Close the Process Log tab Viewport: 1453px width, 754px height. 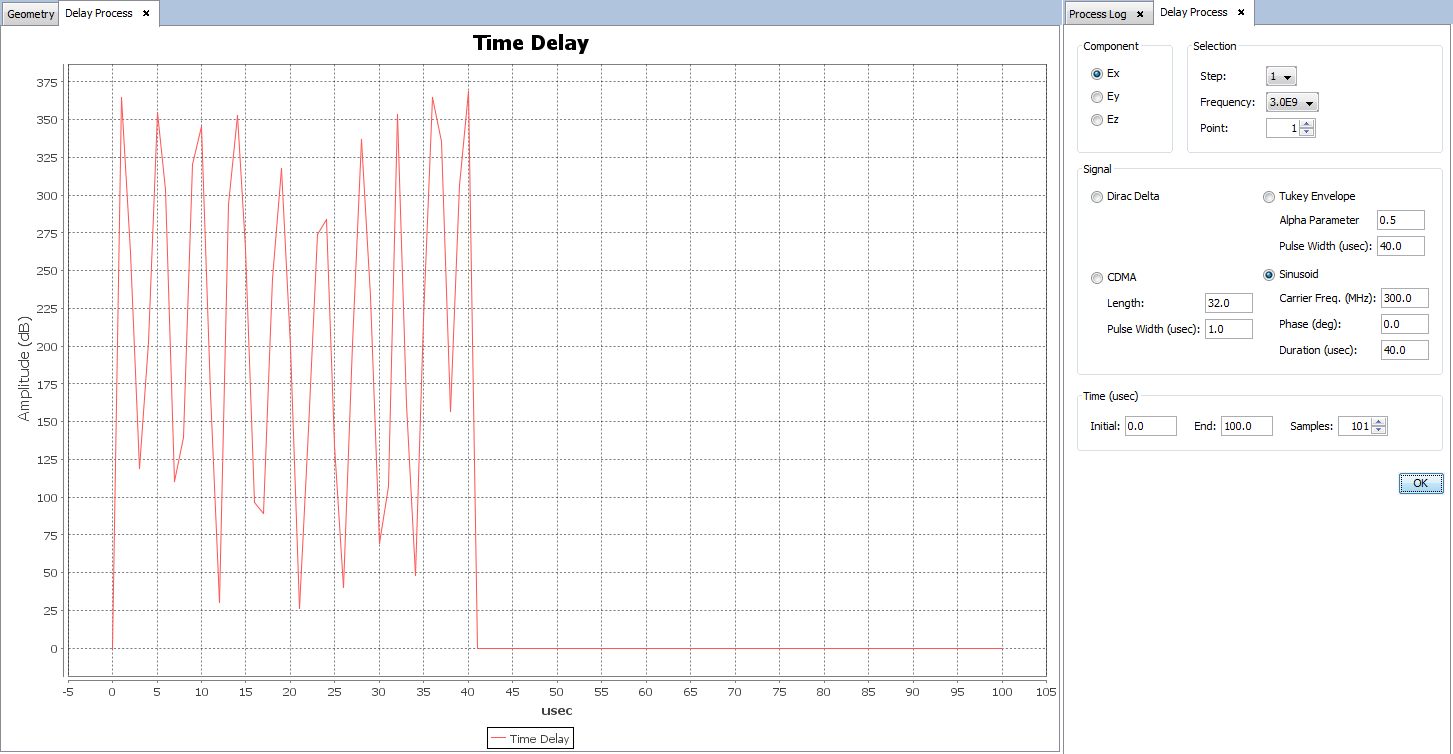(1140, 14)
